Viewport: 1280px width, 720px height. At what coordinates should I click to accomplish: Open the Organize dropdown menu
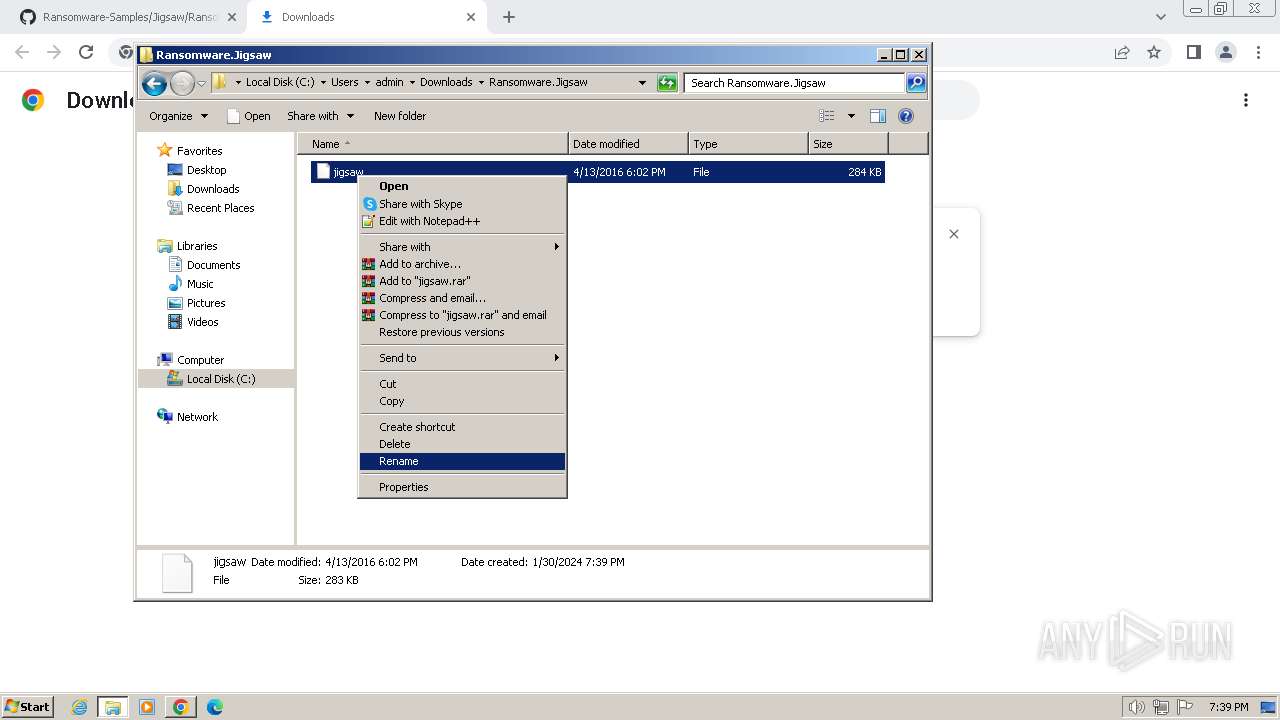178,116
